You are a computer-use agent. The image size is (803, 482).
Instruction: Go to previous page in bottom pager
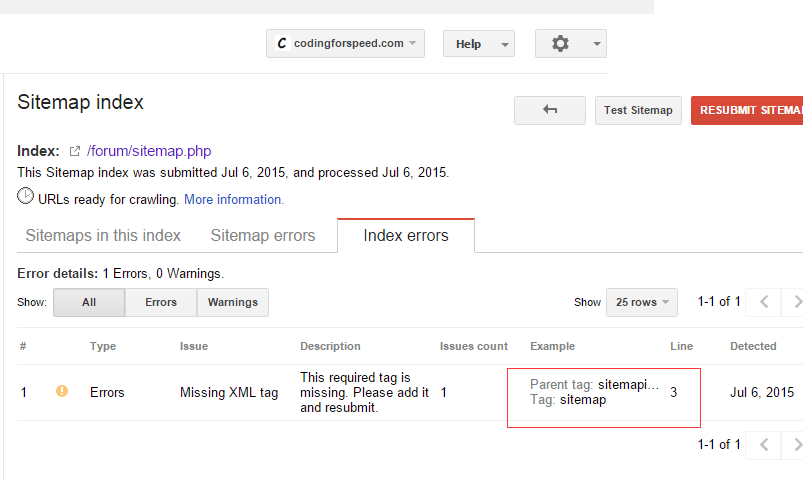pyautogui.click(x=764, y=444)
